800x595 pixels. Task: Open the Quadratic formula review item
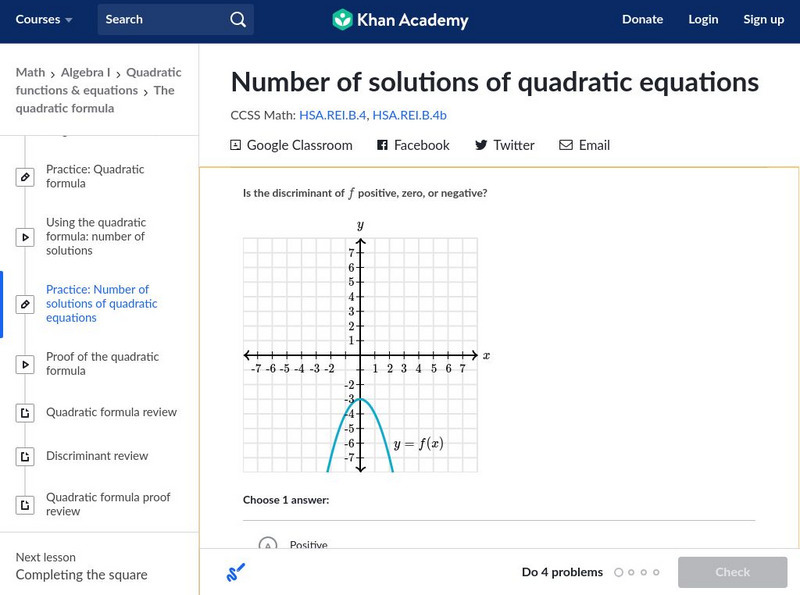(x=111, y=412)
